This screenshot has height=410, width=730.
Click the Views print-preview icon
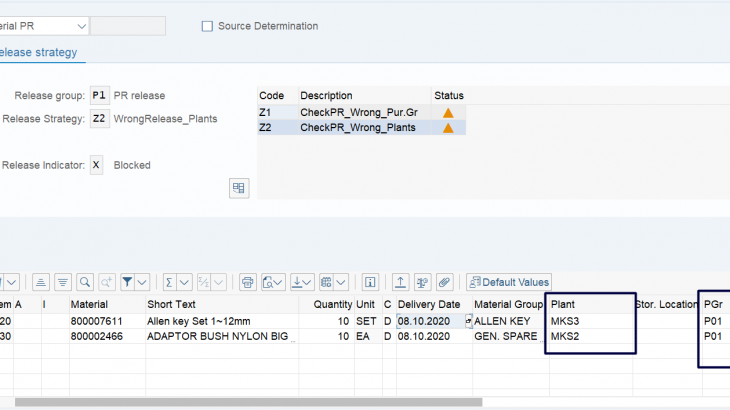coord(273,282)
